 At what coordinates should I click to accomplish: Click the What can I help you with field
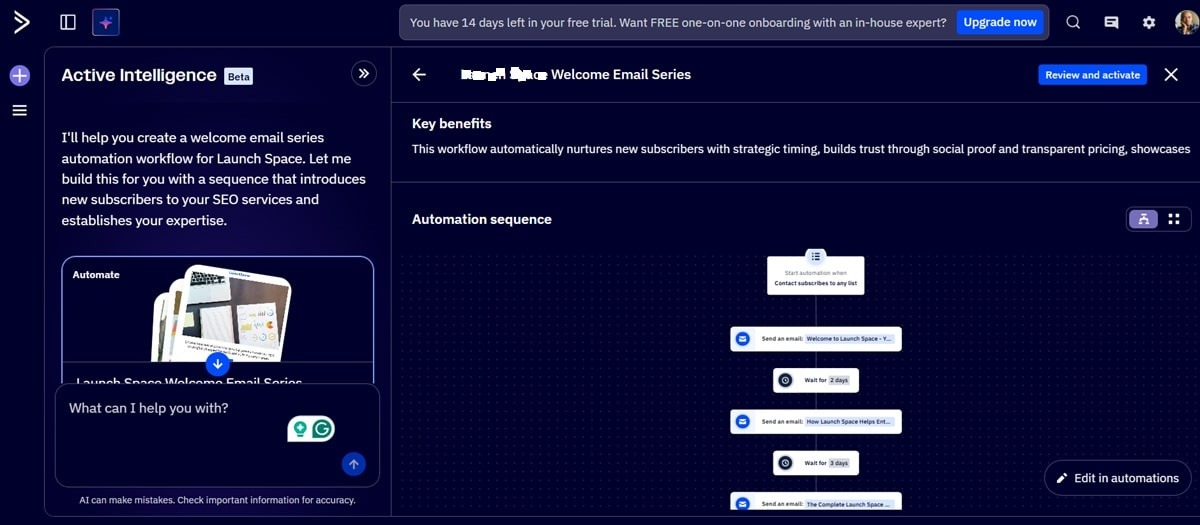[217, 435]
